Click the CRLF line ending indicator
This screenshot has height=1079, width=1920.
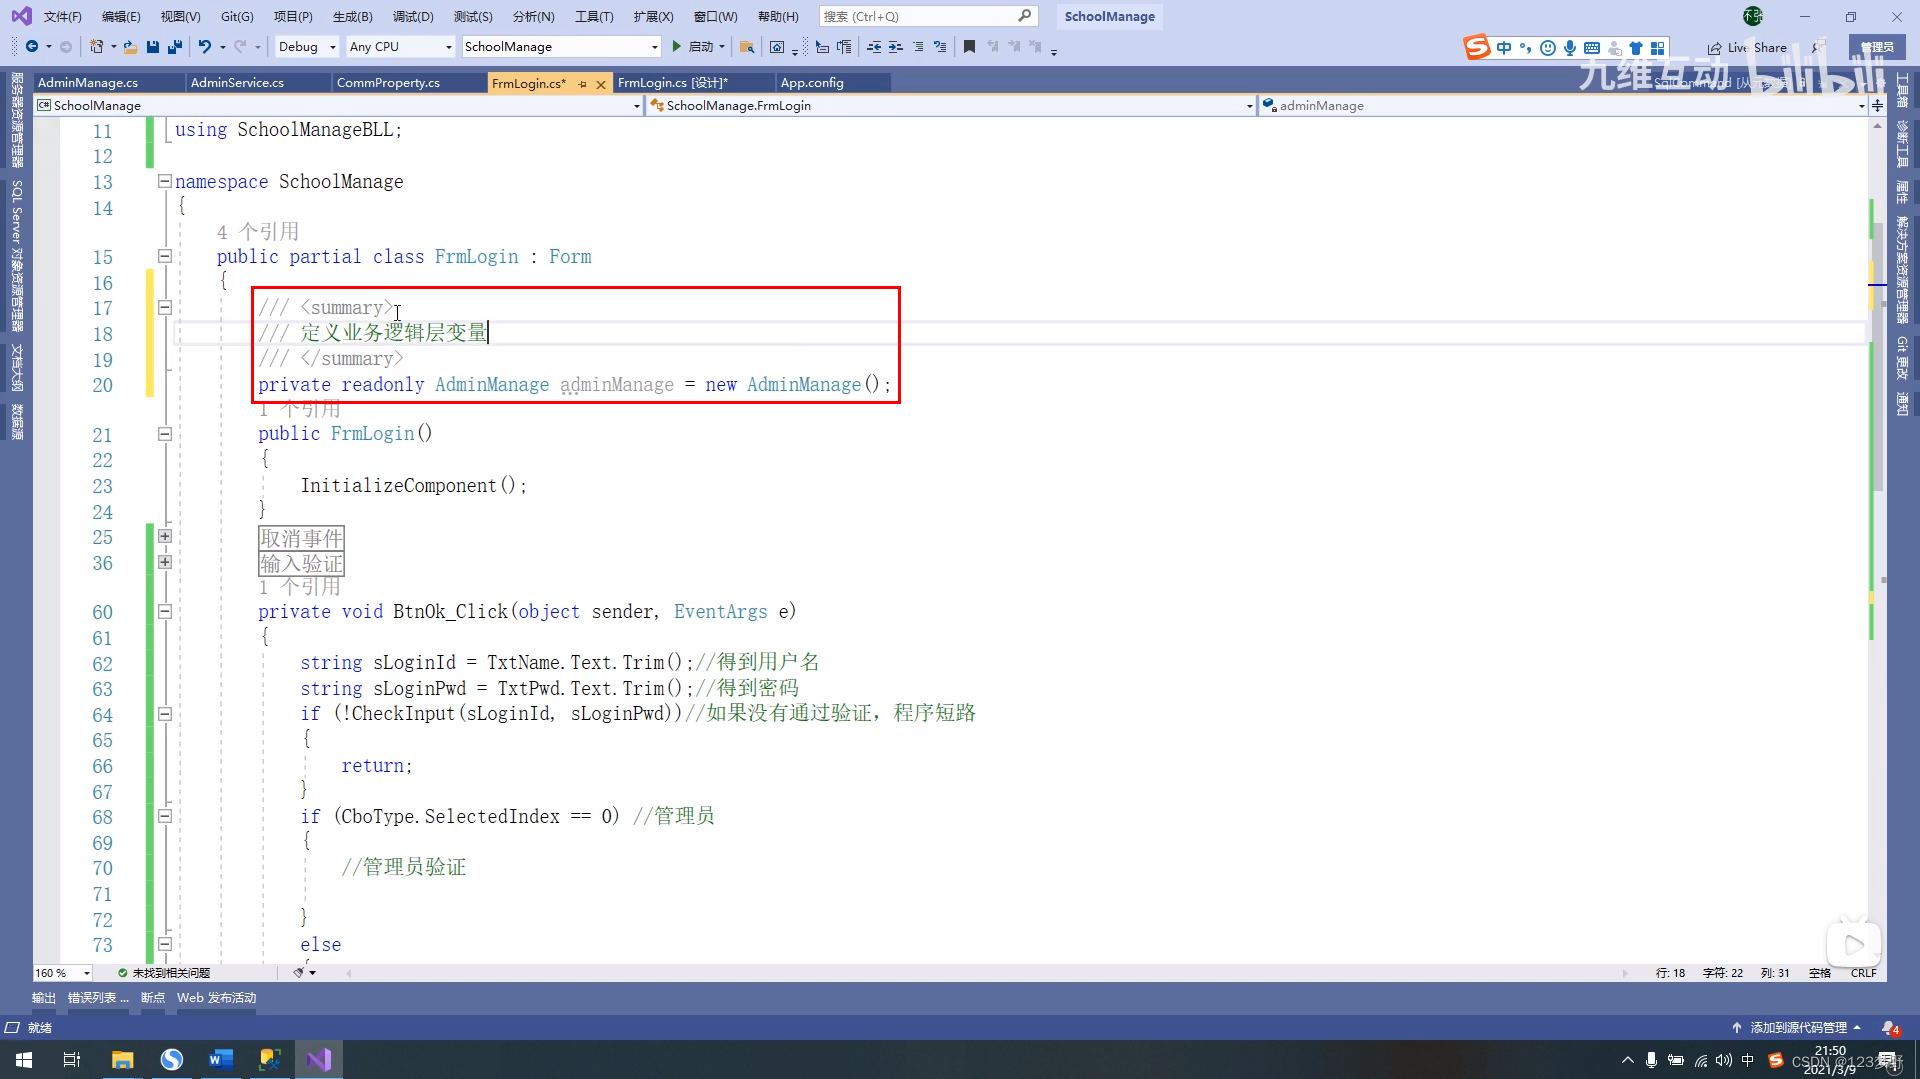tap(1863, 973)
